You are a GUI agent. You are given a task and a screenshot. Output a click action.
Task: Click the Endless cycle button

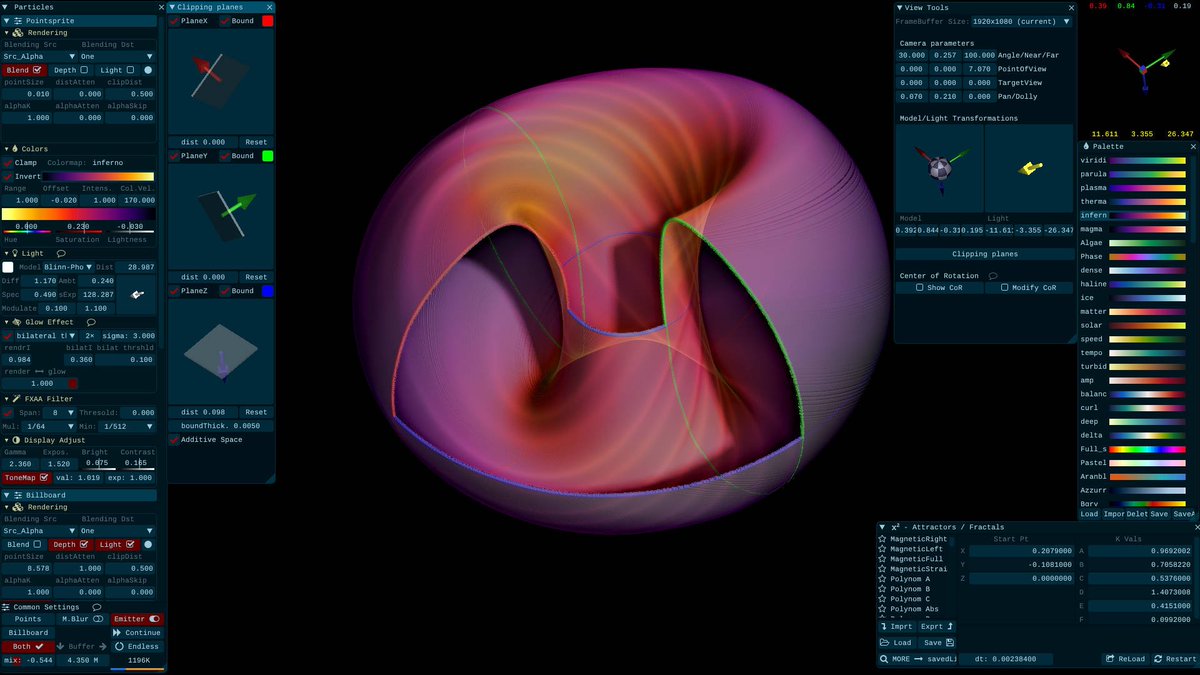[136, 647]
